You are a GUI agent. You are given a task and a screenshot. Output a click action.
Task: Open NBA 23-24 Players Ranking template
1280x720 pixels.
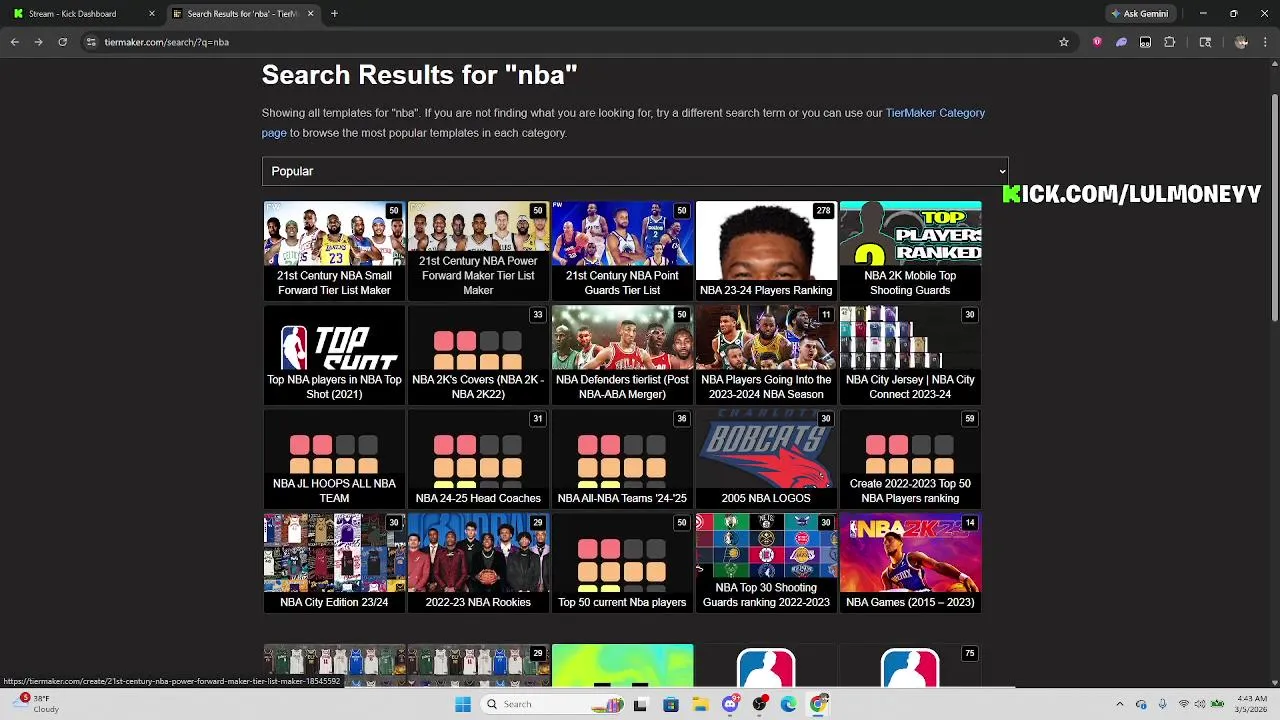tap(766, 250)
